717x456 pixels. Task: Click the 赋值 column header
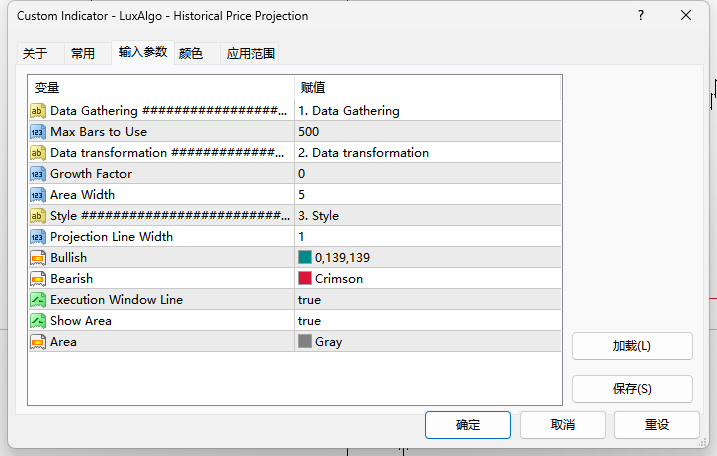pos(428,88)
